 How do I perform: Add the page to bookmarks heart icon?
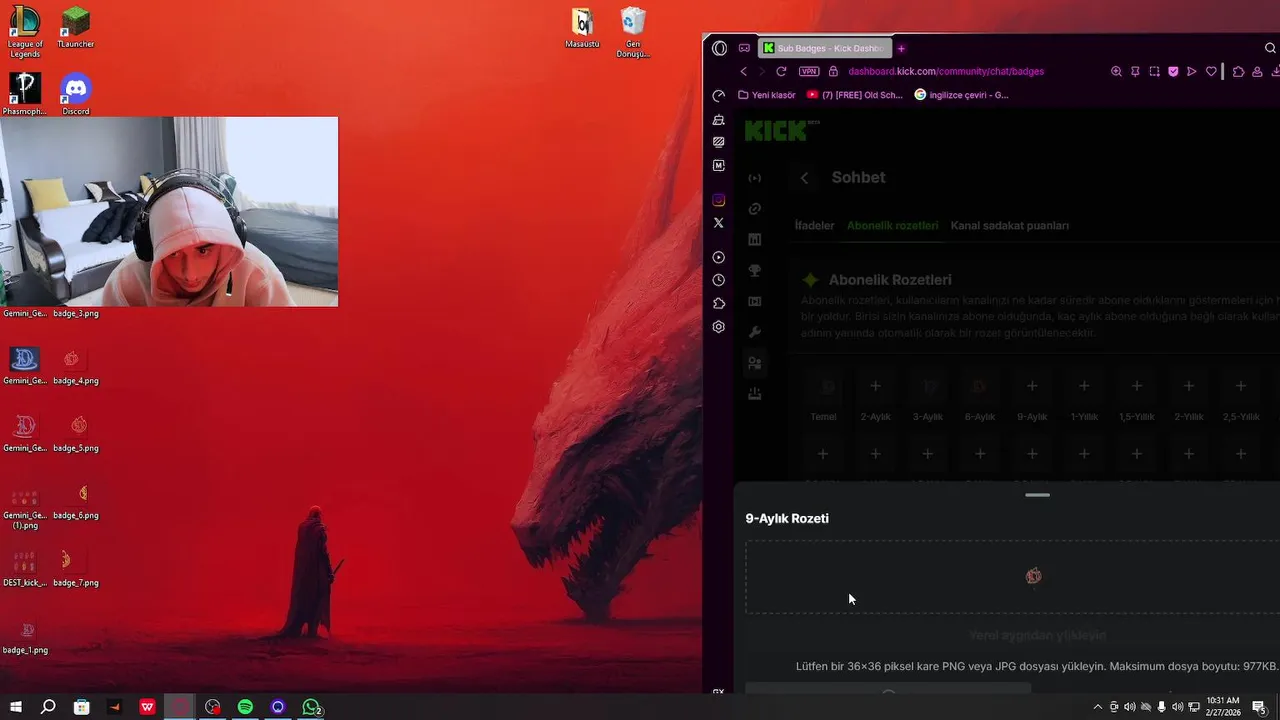click(1211, 71)
